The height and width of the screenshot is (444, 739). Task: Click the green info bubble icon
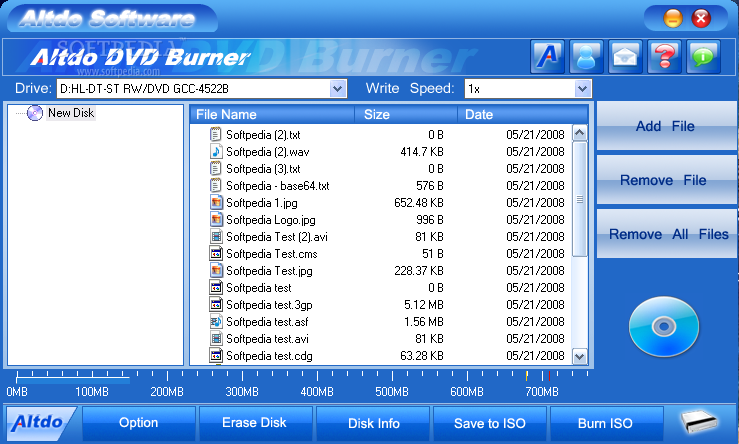click(x=704, y=57)
